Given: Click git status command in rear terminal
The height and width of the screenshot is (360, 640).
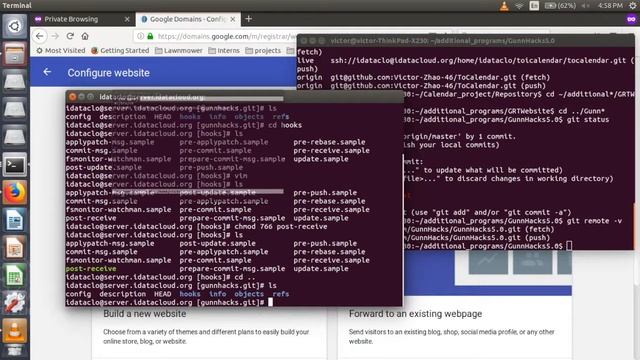Looking at the screenshot, I should [x=588, y=120].
